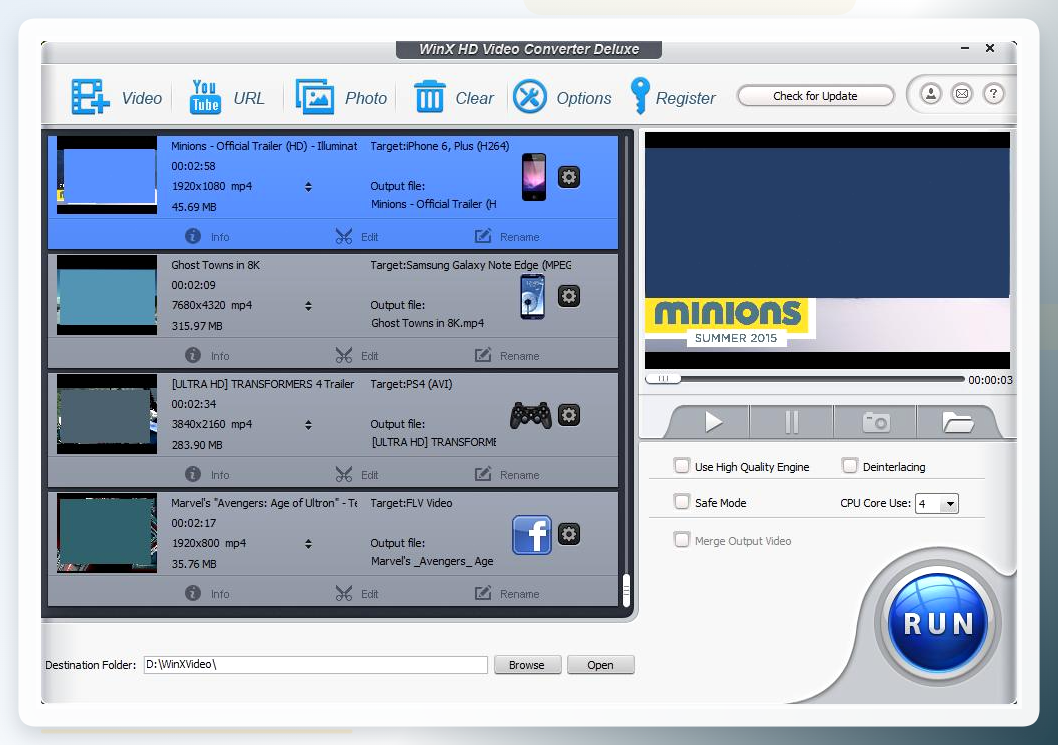This screenshot has width=1058, height=745.
Task: Clear the video list with trash icon
Action: click(x=453, y=98)
